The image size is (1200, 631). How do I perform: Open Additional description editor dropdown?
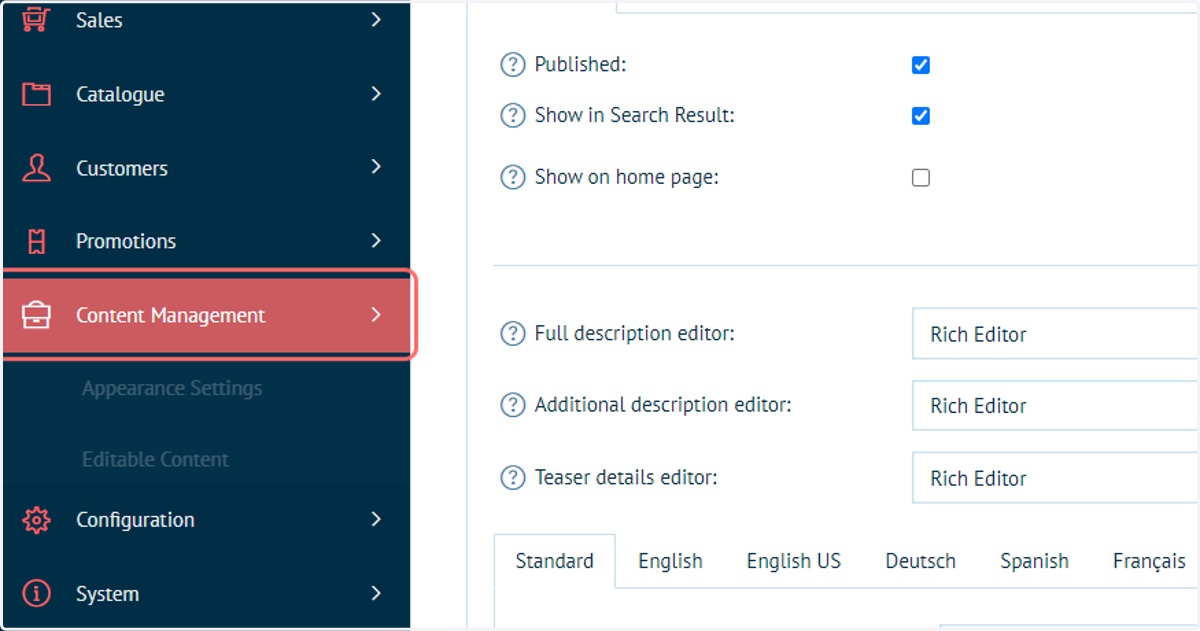click(x=1056, y=406)
